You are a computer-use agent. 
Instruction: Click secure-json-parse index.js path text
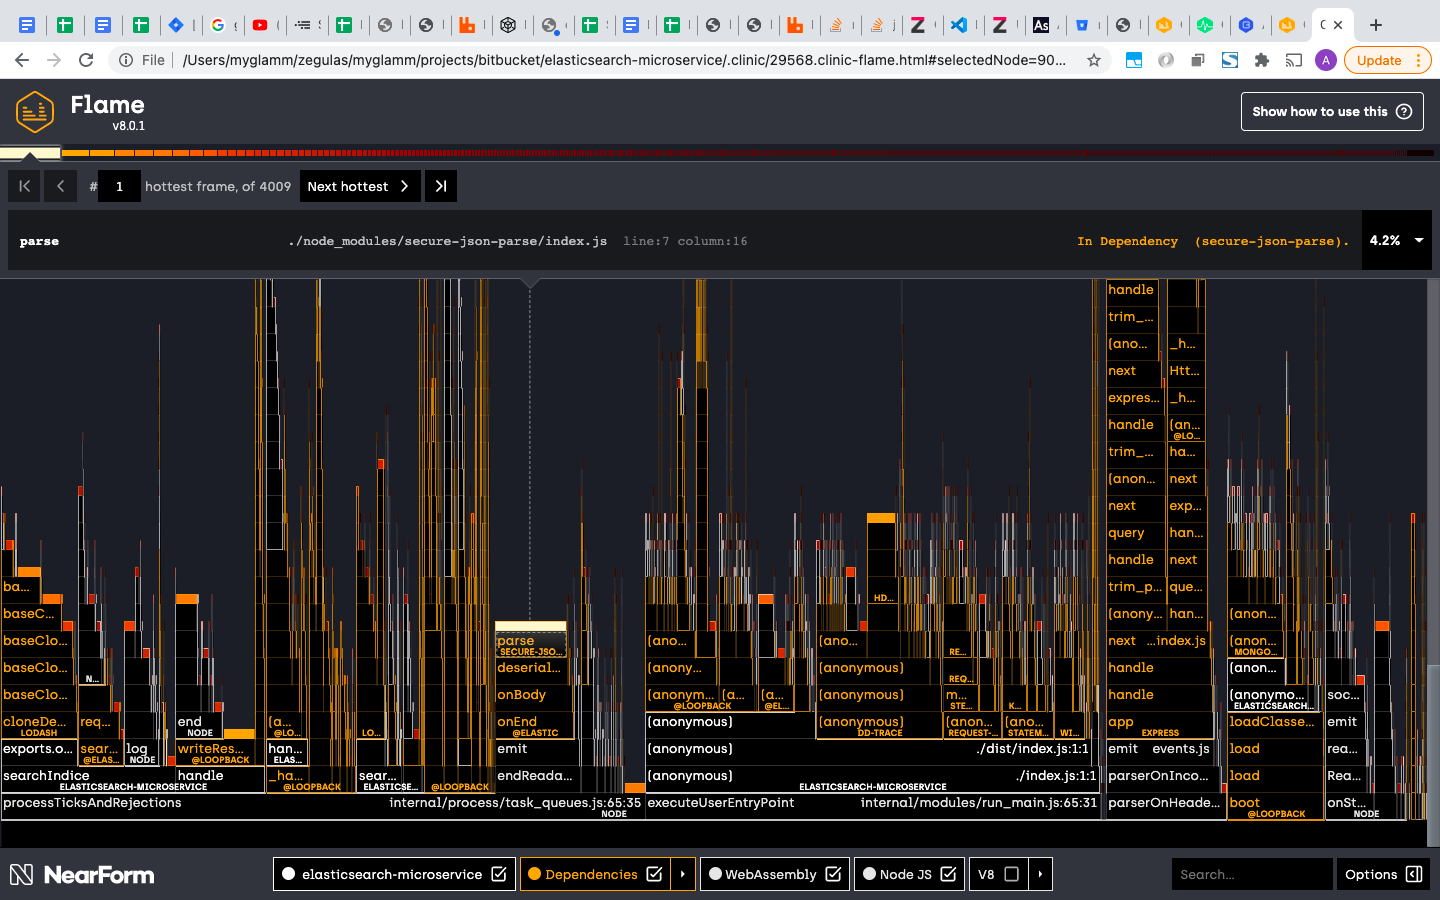(x=448, y=241)
